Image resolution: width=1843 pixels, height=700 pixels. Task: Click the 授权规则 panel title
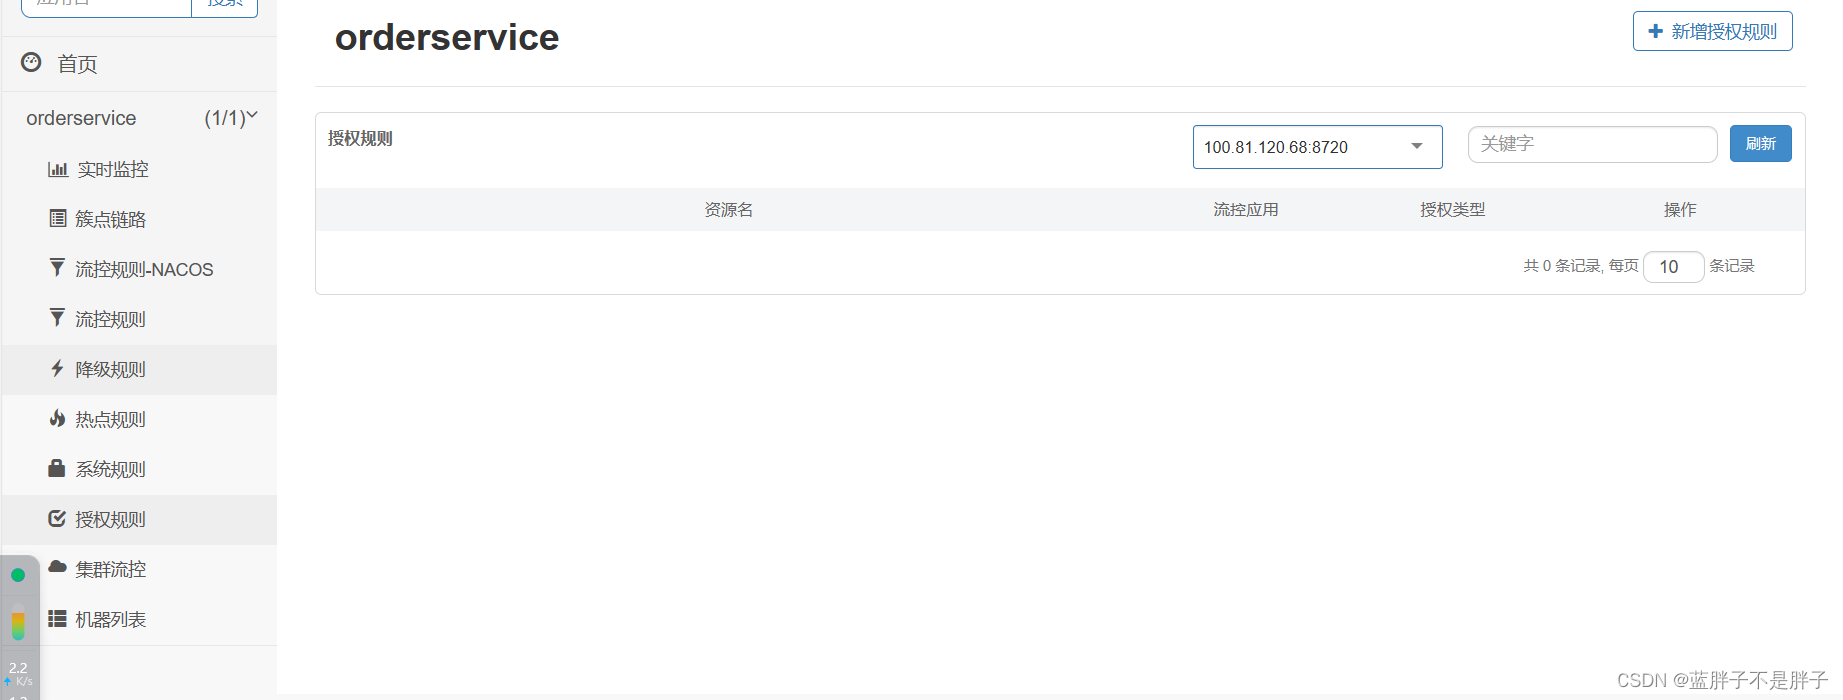[x=360, y=138]
